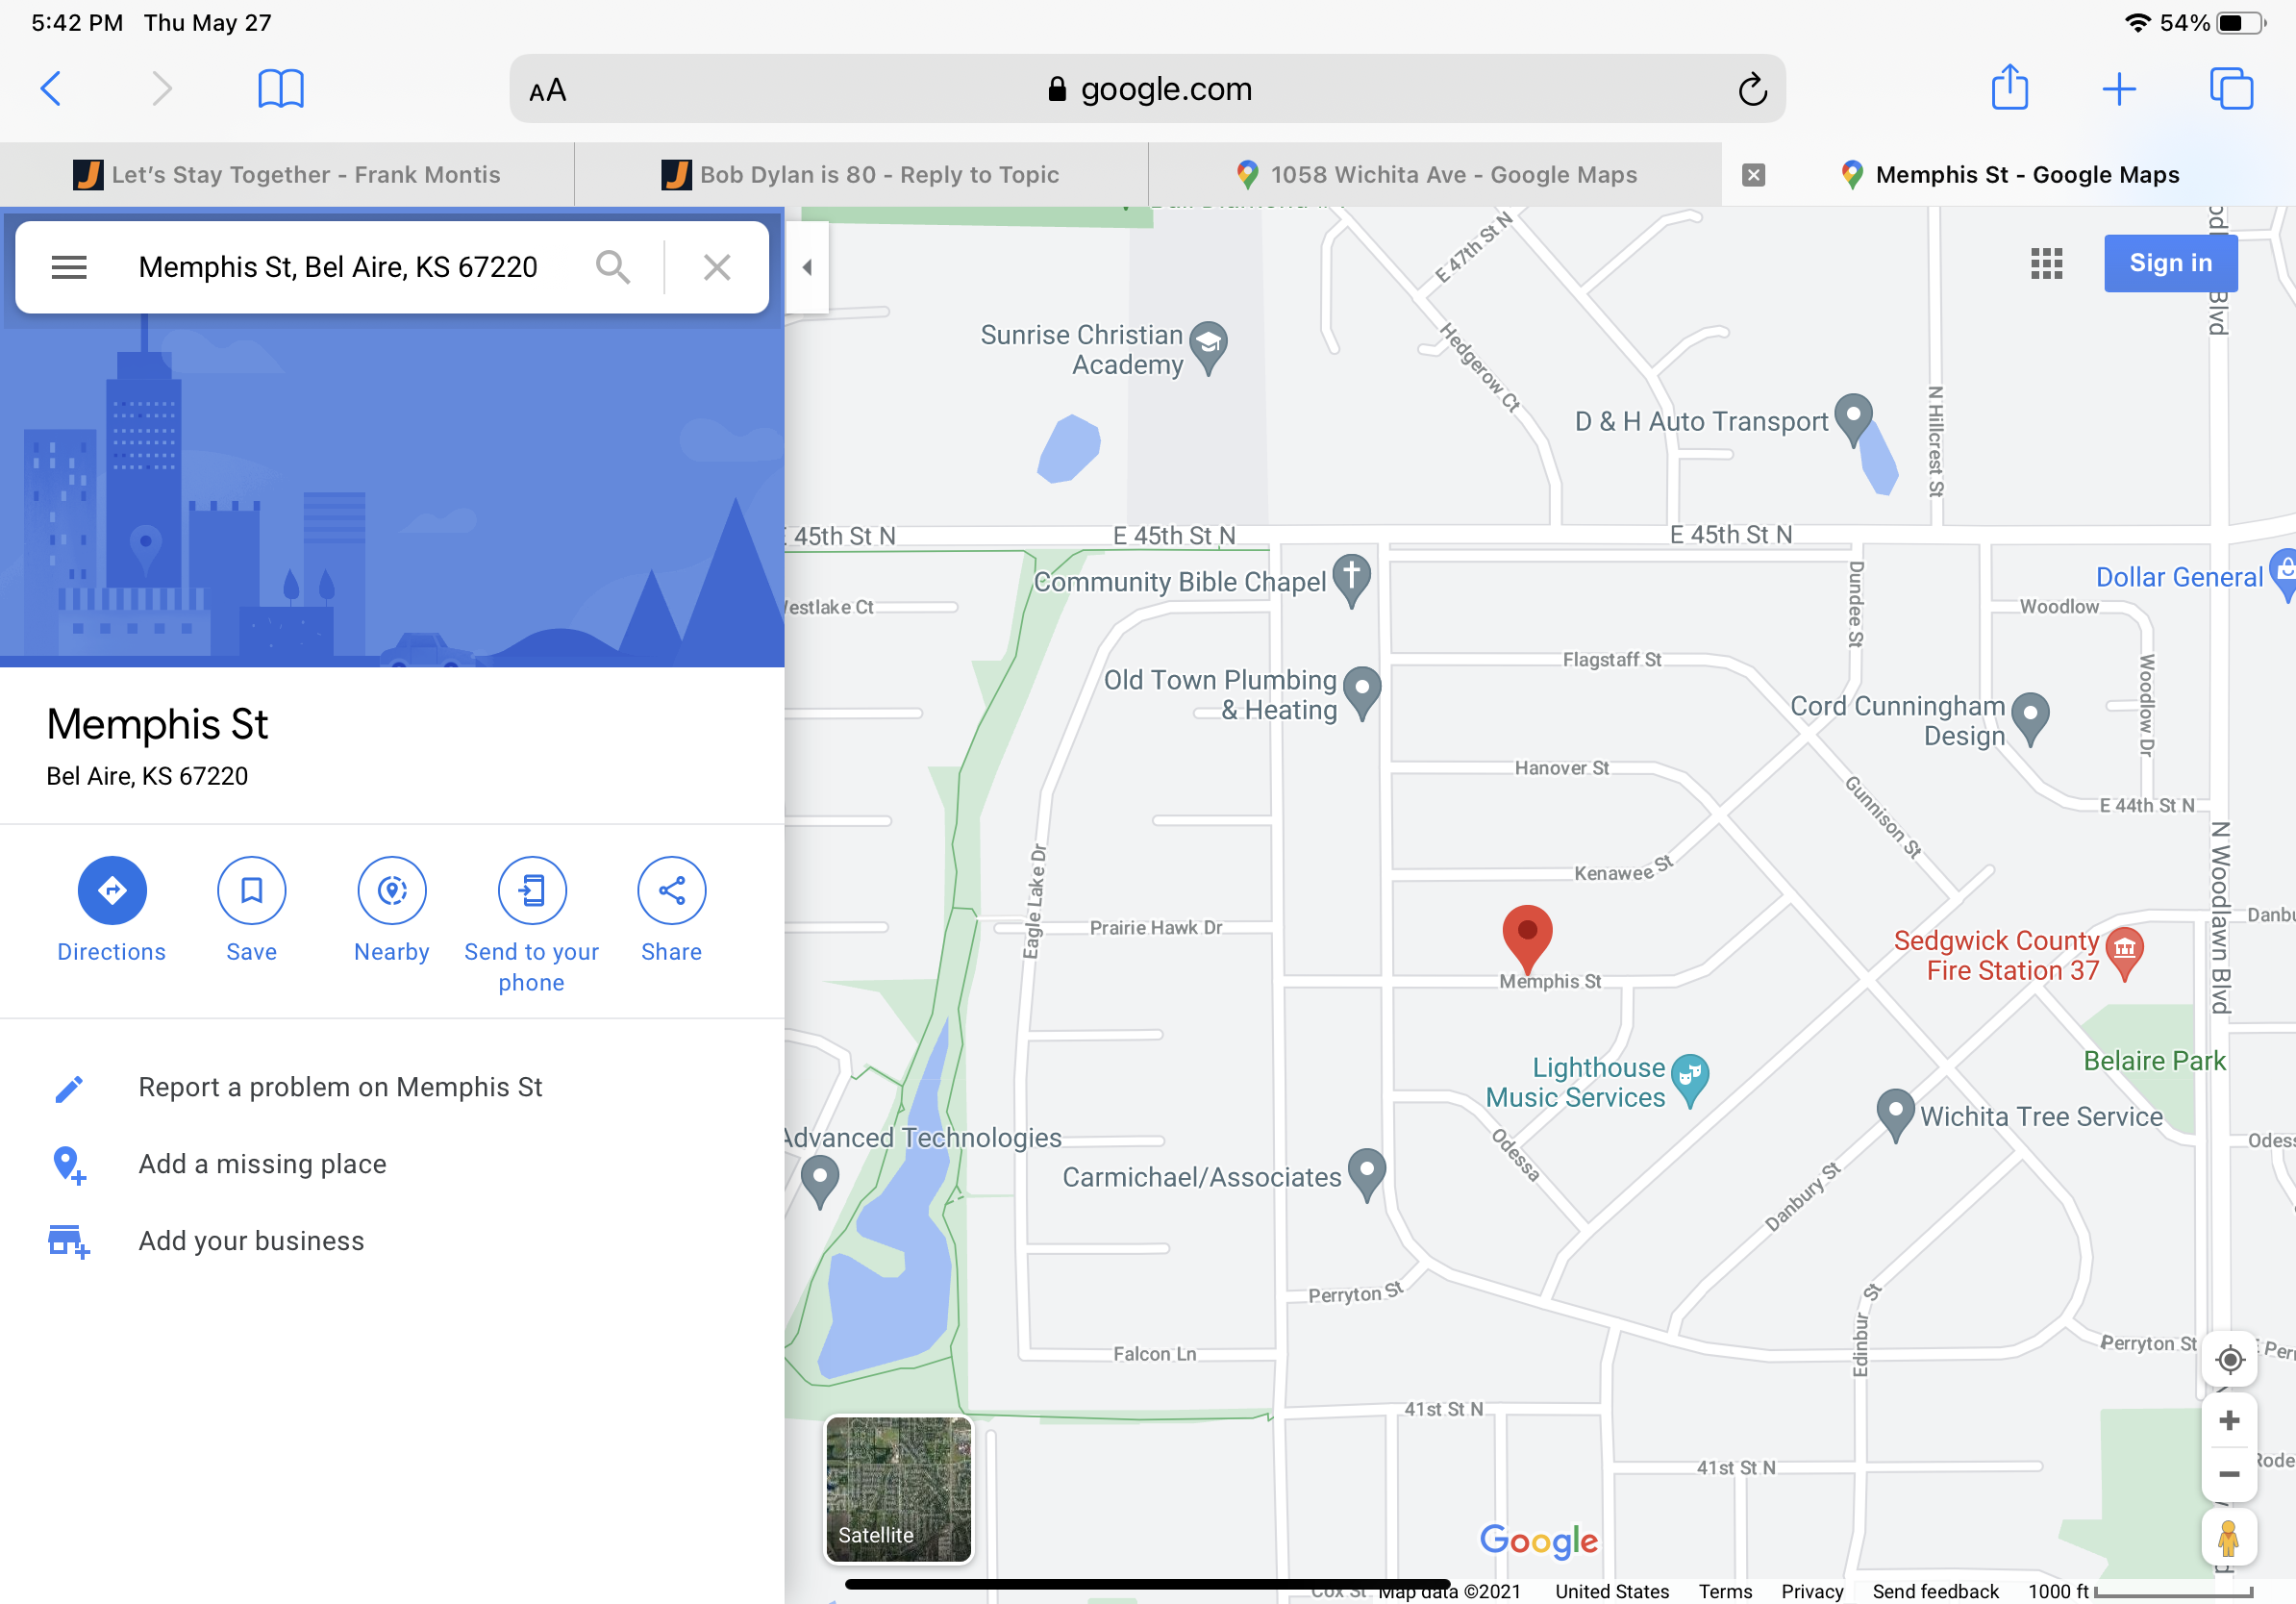Zoom out on the map
The height and width of the screenshot is (1604, 2296).
[2229, 1474]
